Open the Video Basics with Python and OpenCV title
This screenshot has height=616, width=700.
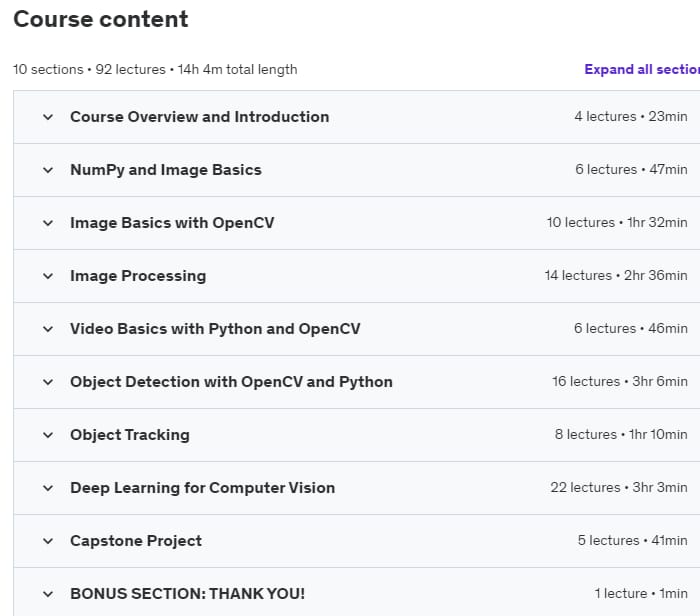coord(215,329)
